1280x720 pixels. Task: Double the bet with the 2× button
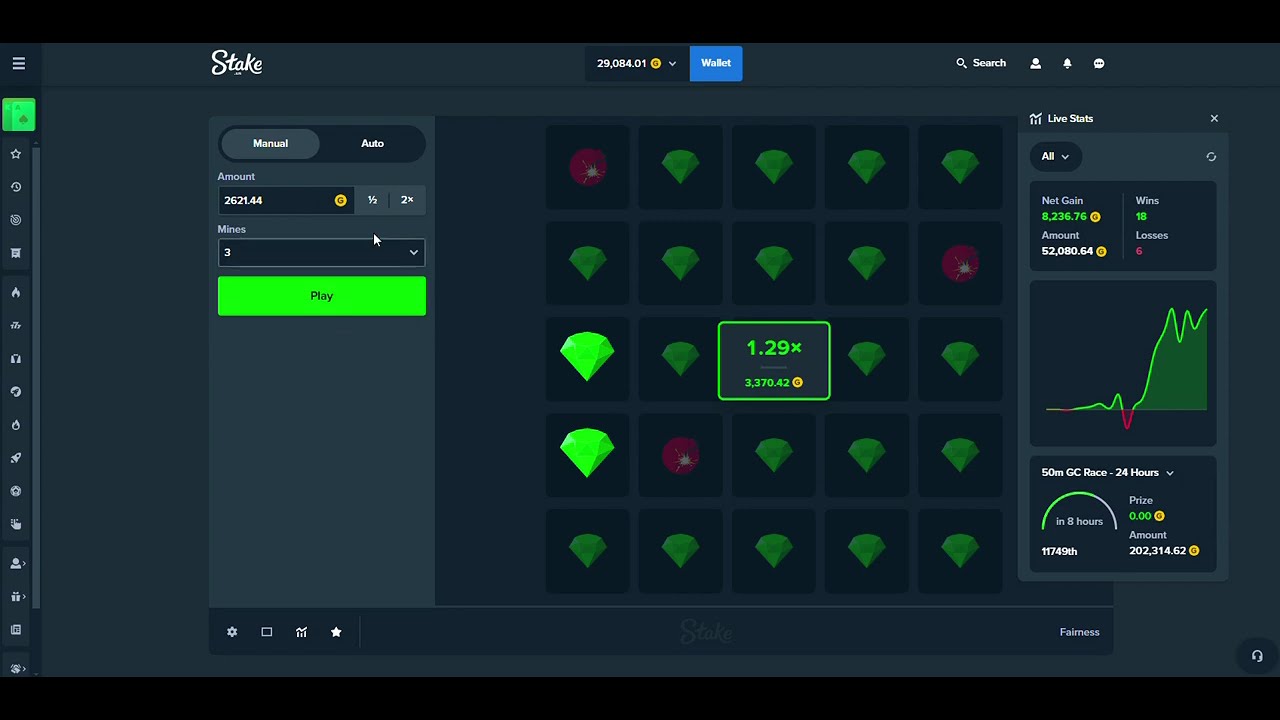click(407, 200)
